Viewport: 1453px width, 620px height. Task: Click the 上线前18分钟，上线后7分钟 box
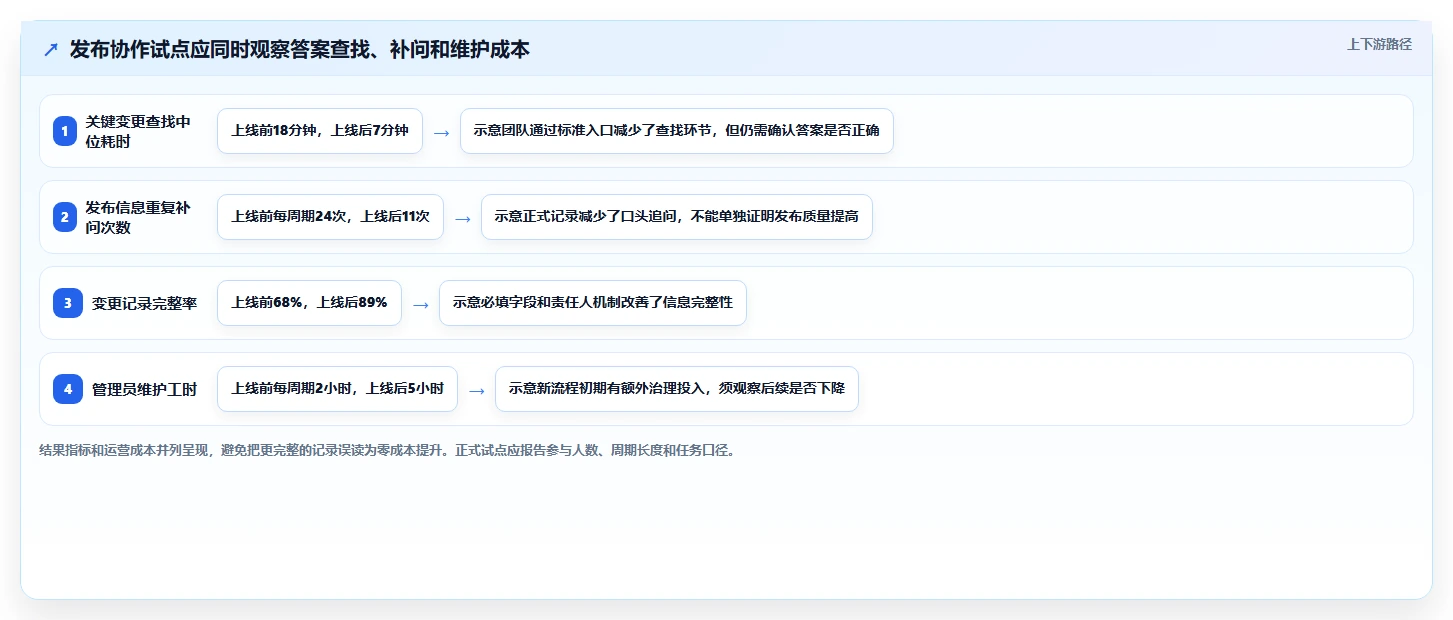pyautogui.click(x=320, y=131)
